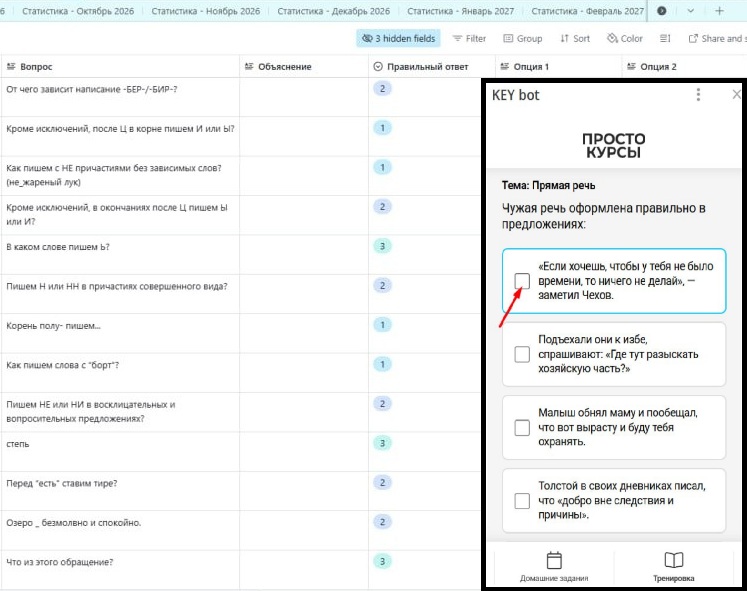747x591 pixels.
Task: Click the Правильный ответ column header
Action: click(x=432, y=67)
